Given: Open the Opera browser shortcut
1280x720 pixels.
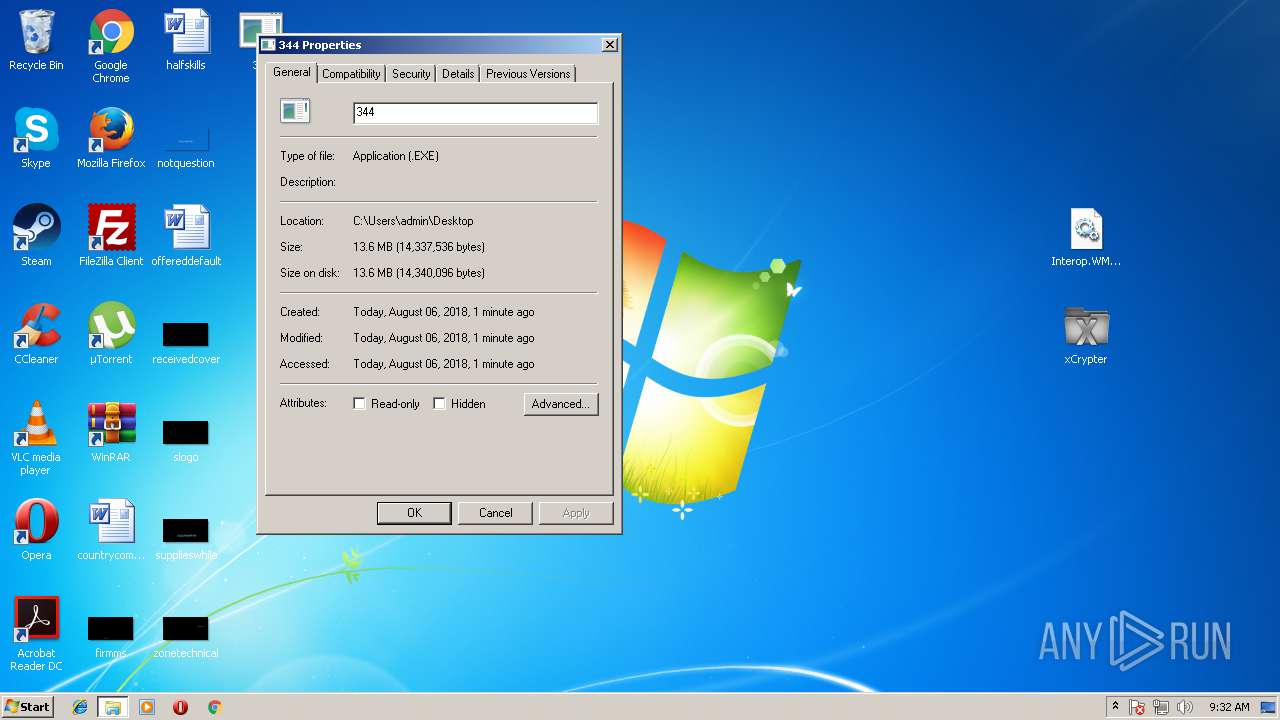Looking at the screenshot, I should pyautogui.click(x=36, y=531).
